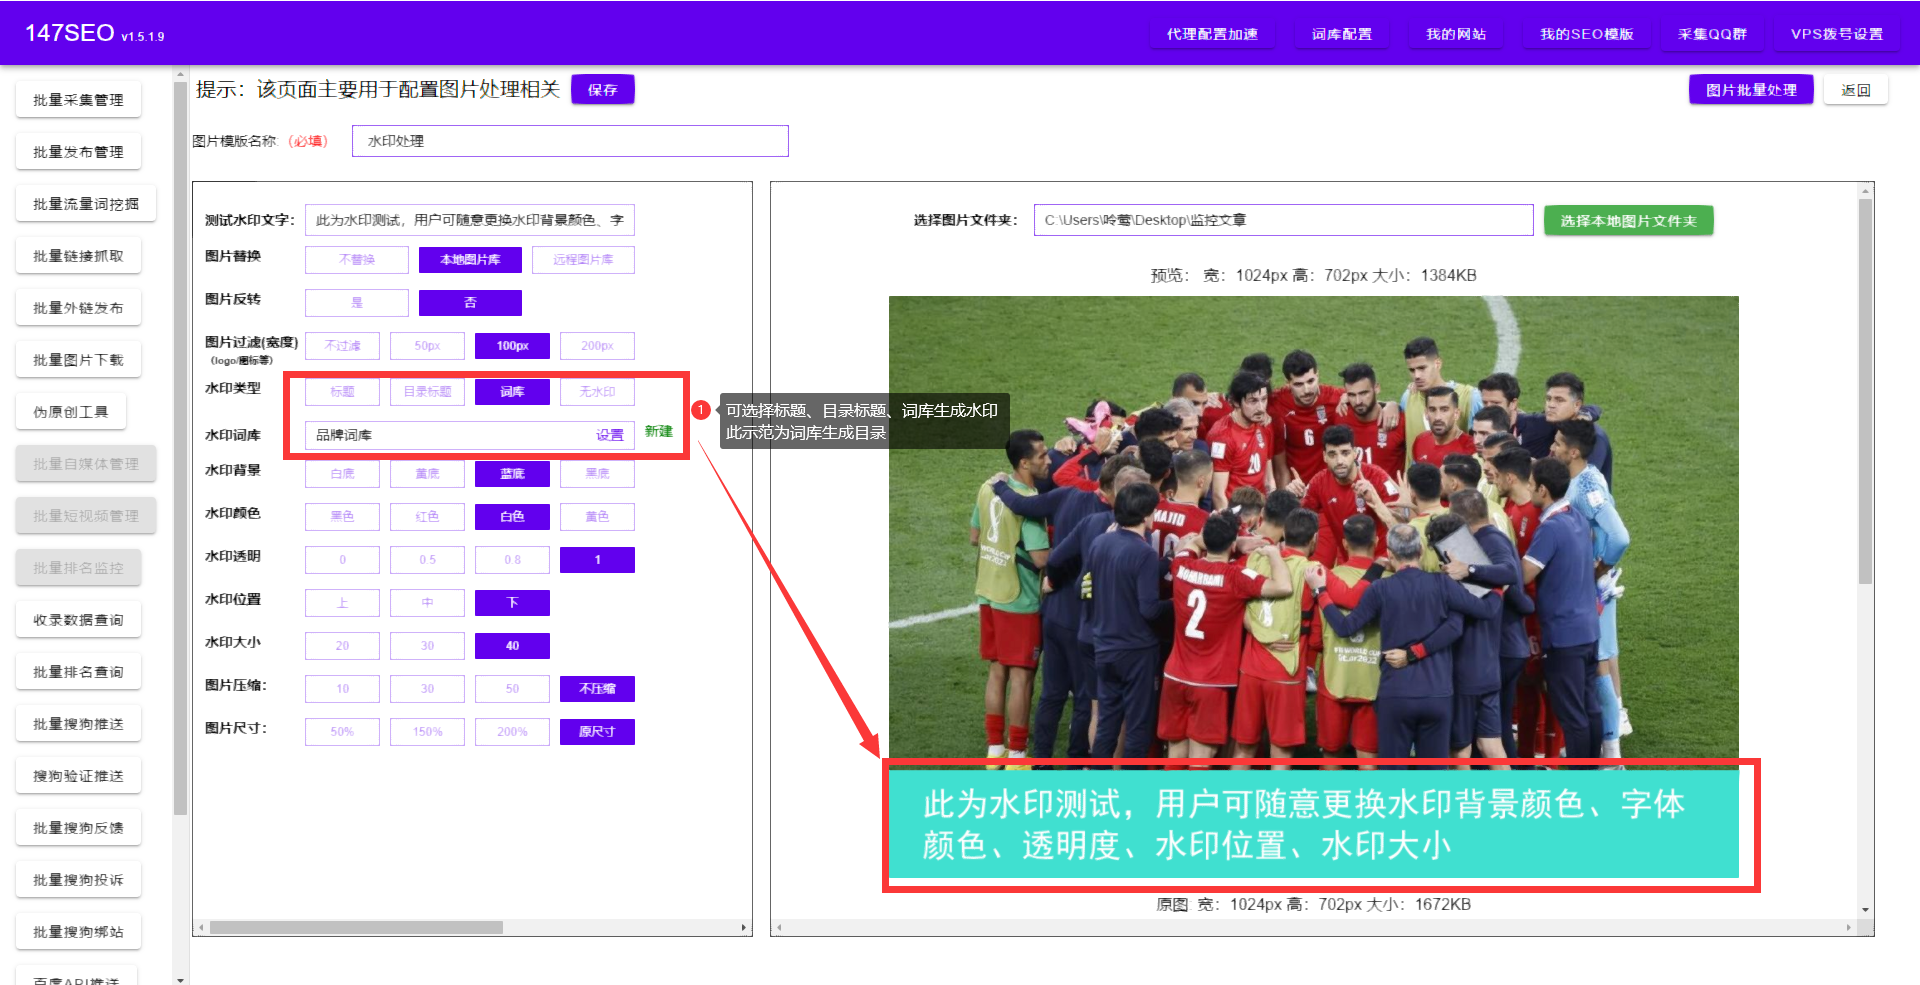Open 批量外链发布 in the sidebar

[78, 308]
